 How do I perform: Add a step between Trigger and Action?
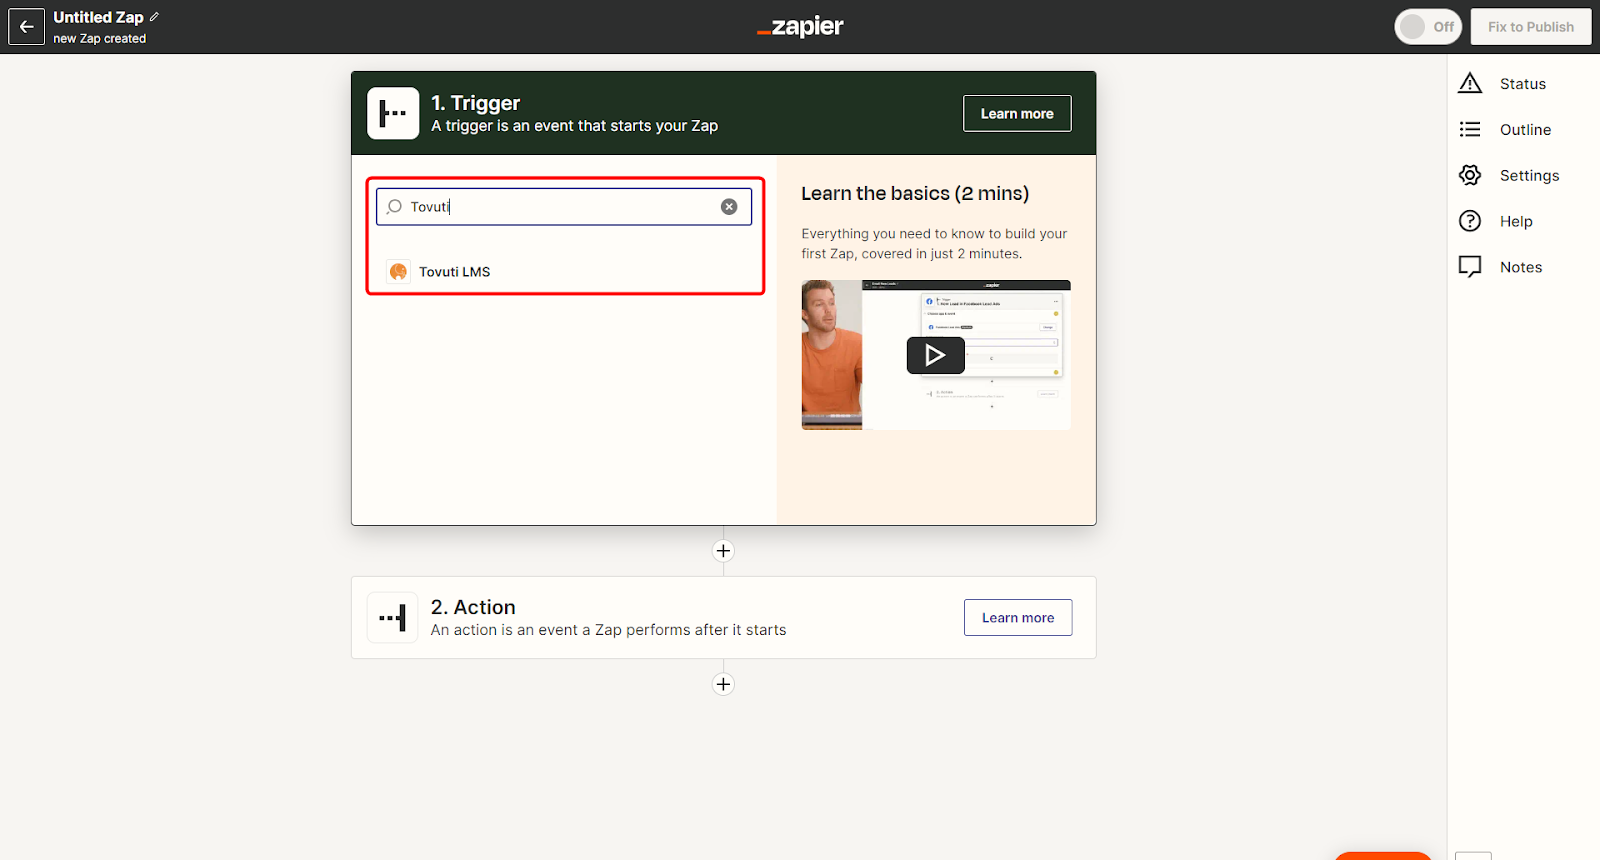(724, 551)
